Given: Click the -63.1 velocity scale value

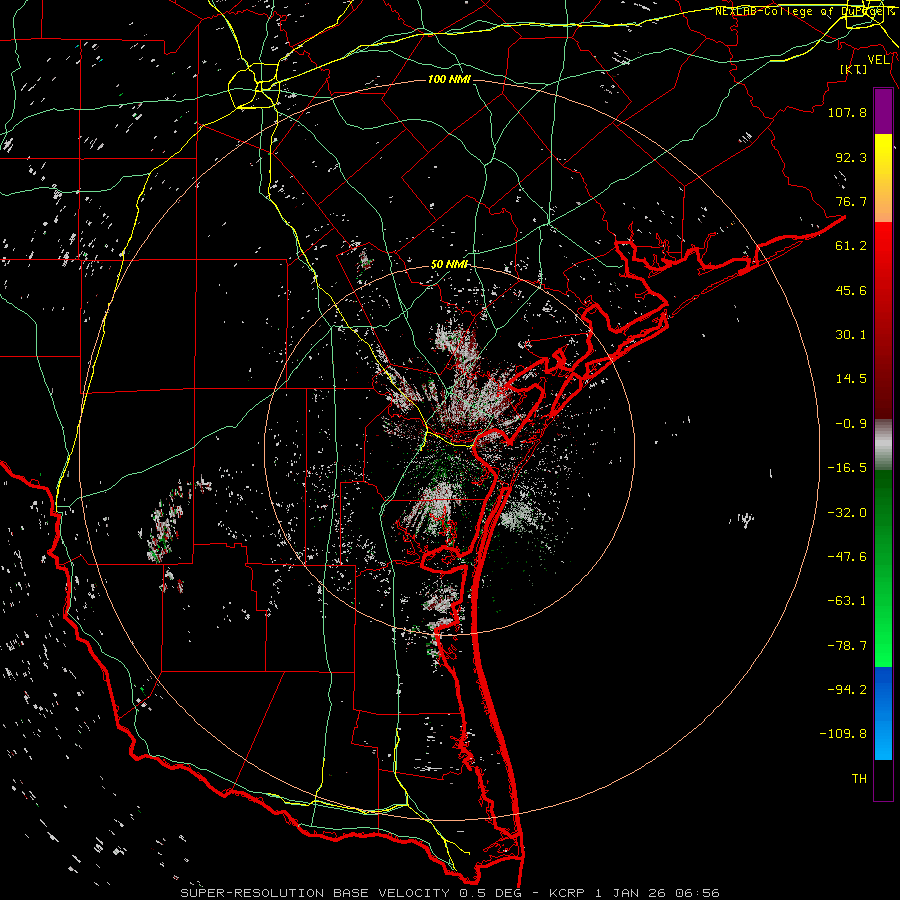Looking at the screenshot, I should click(x=847, y=601).
